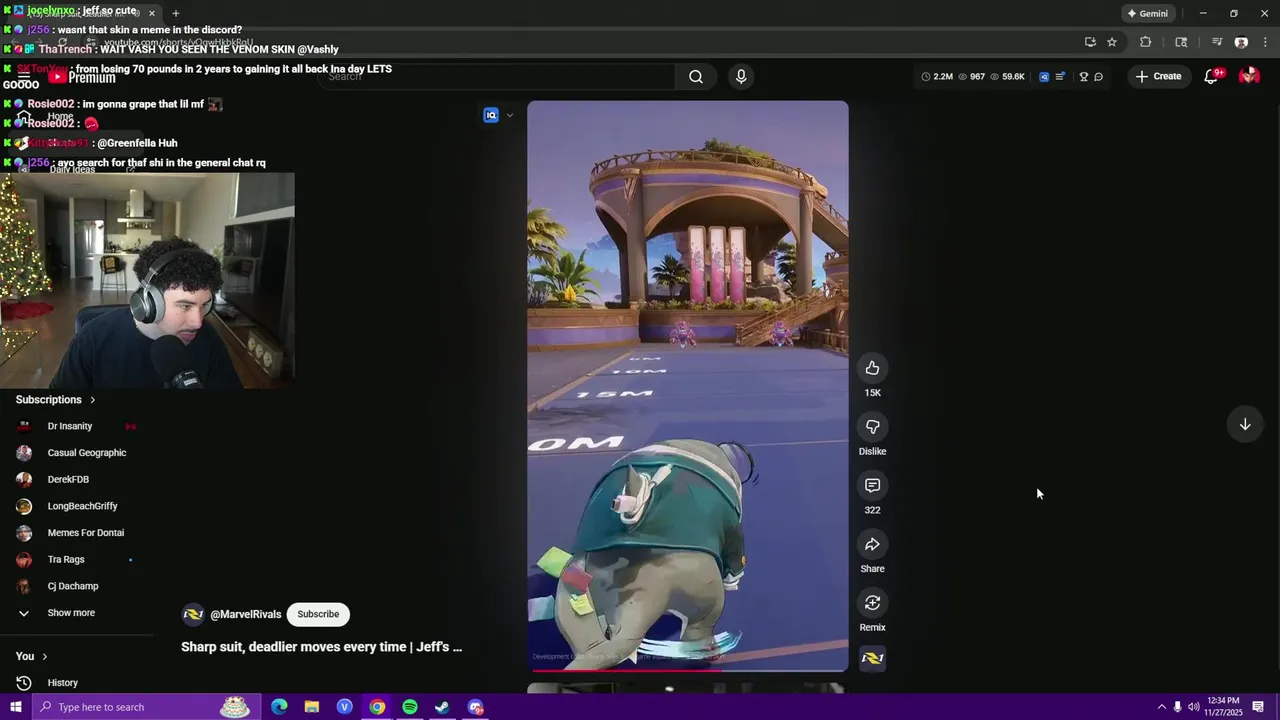The width and height of the screenshot is (1280, 720).
Task: Open taskbar volume speaker icon
Action: coord(1194,707)
